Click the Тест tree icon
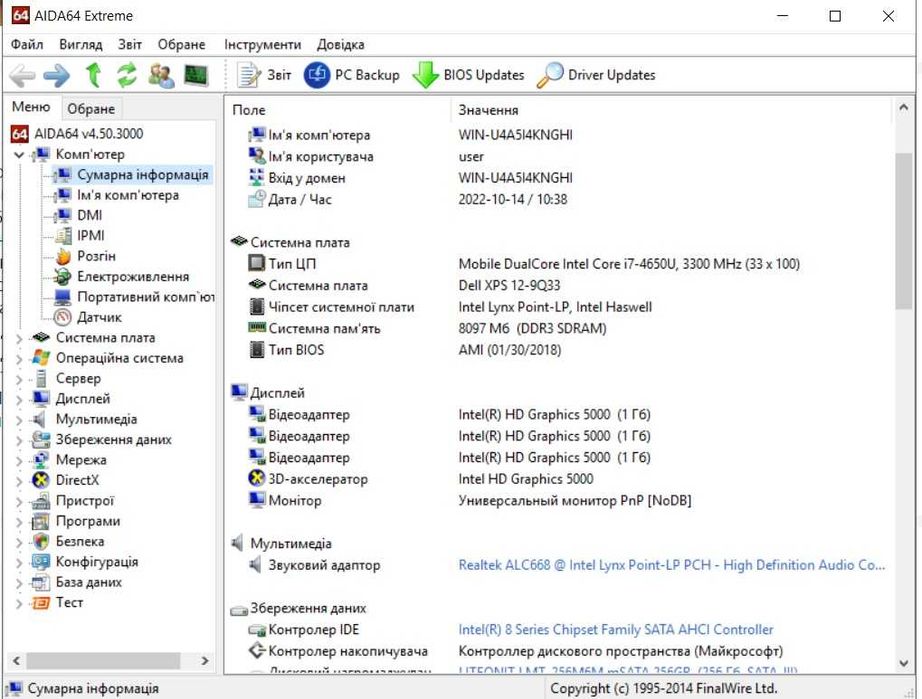The image size is (922, 699). (x=41, y=603)
